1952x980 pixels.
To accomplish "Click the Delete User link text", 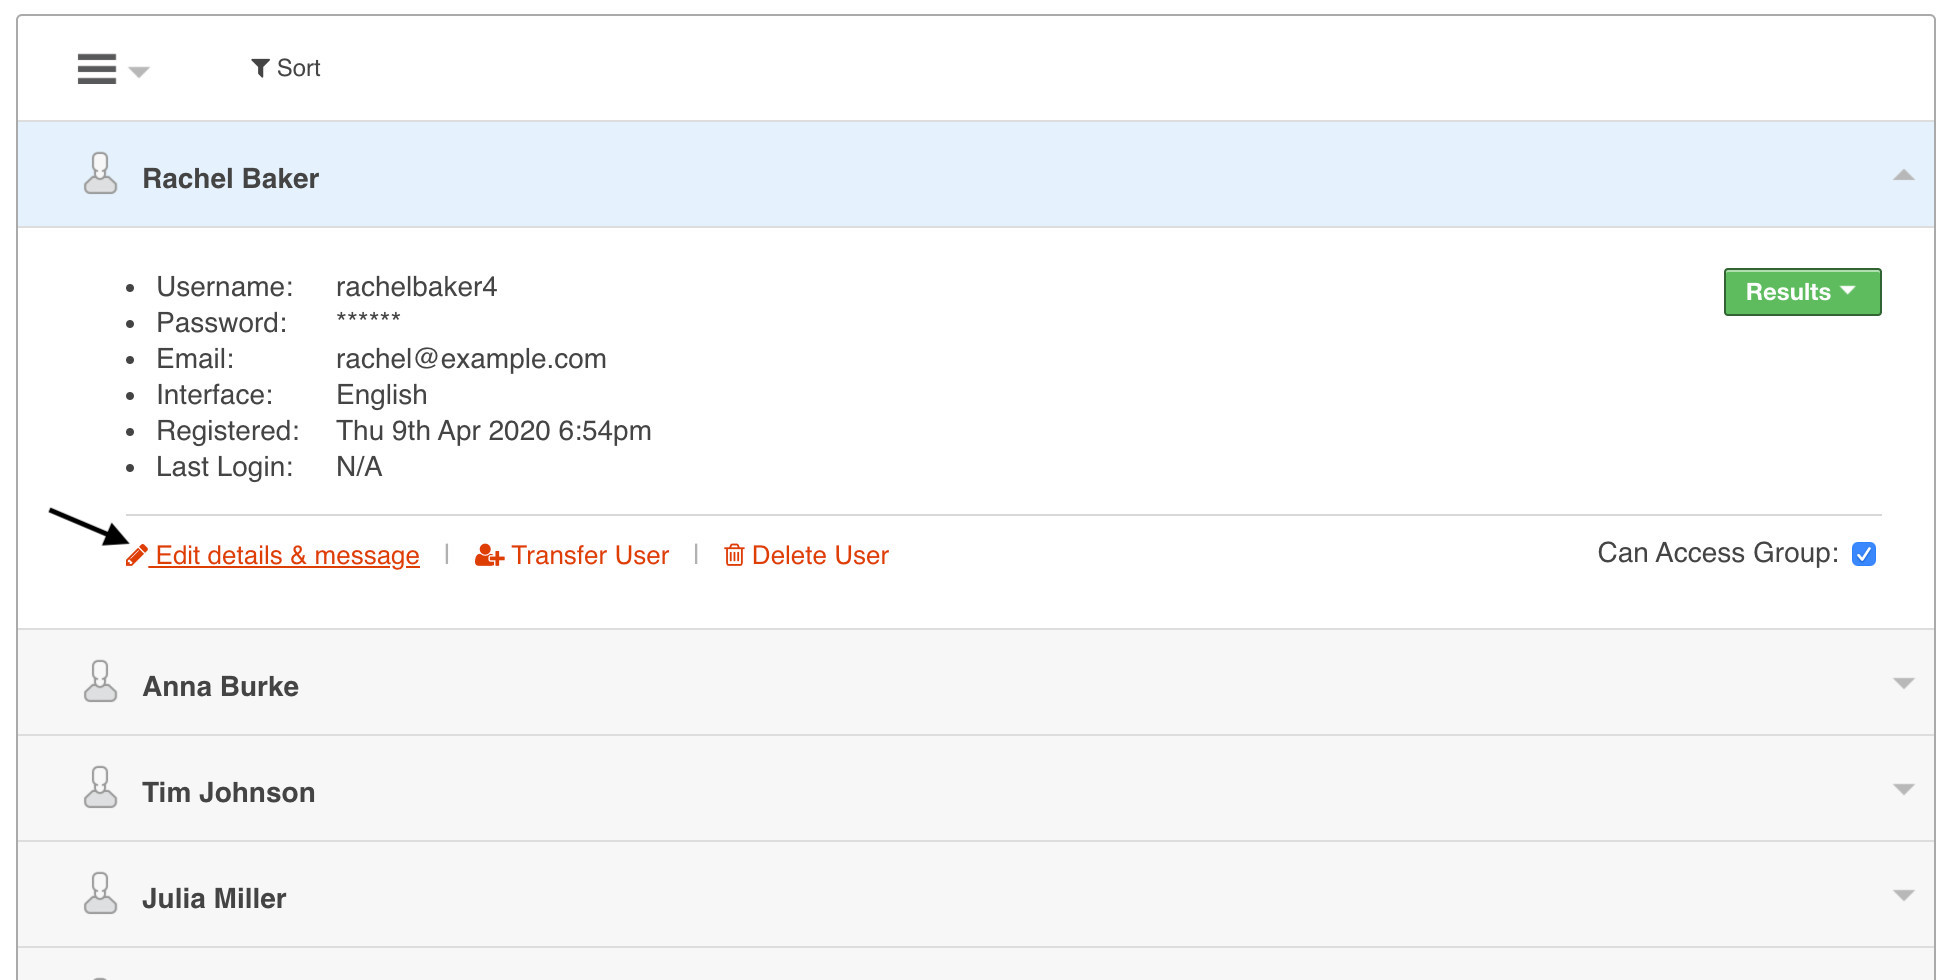I will (x=820, y=555).
